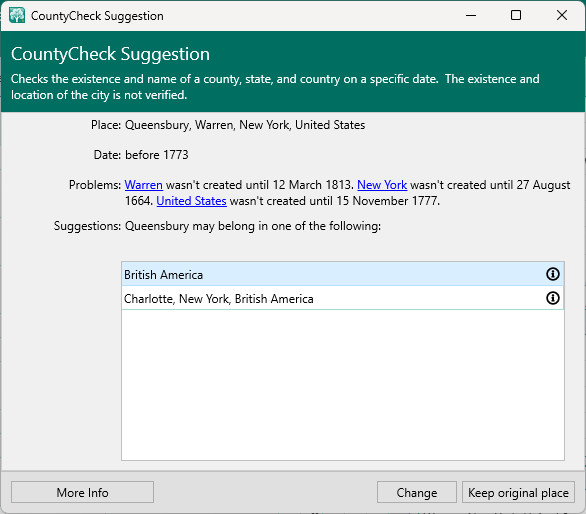Image resolution: width=586 pixels, height=514 pixels.
Task: Select the British America suggestion row
Action: [x=342, y=274]
